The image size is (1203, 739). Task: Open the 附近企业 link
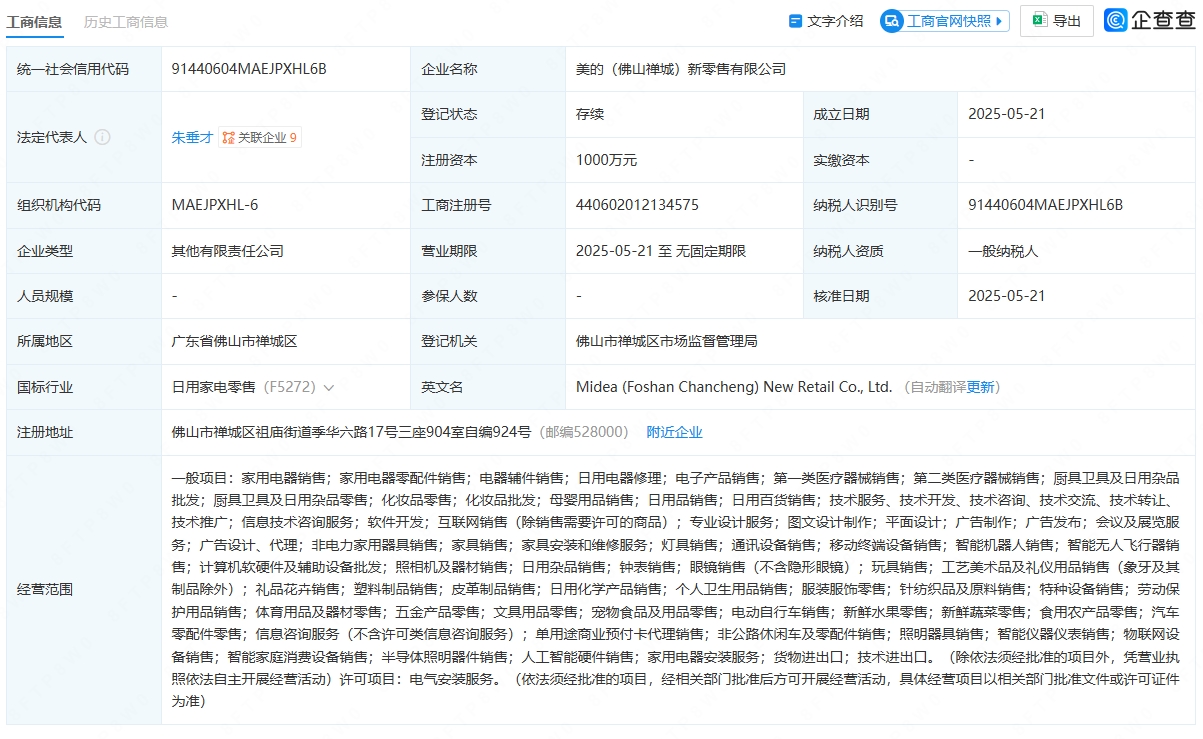coord(674,432)
